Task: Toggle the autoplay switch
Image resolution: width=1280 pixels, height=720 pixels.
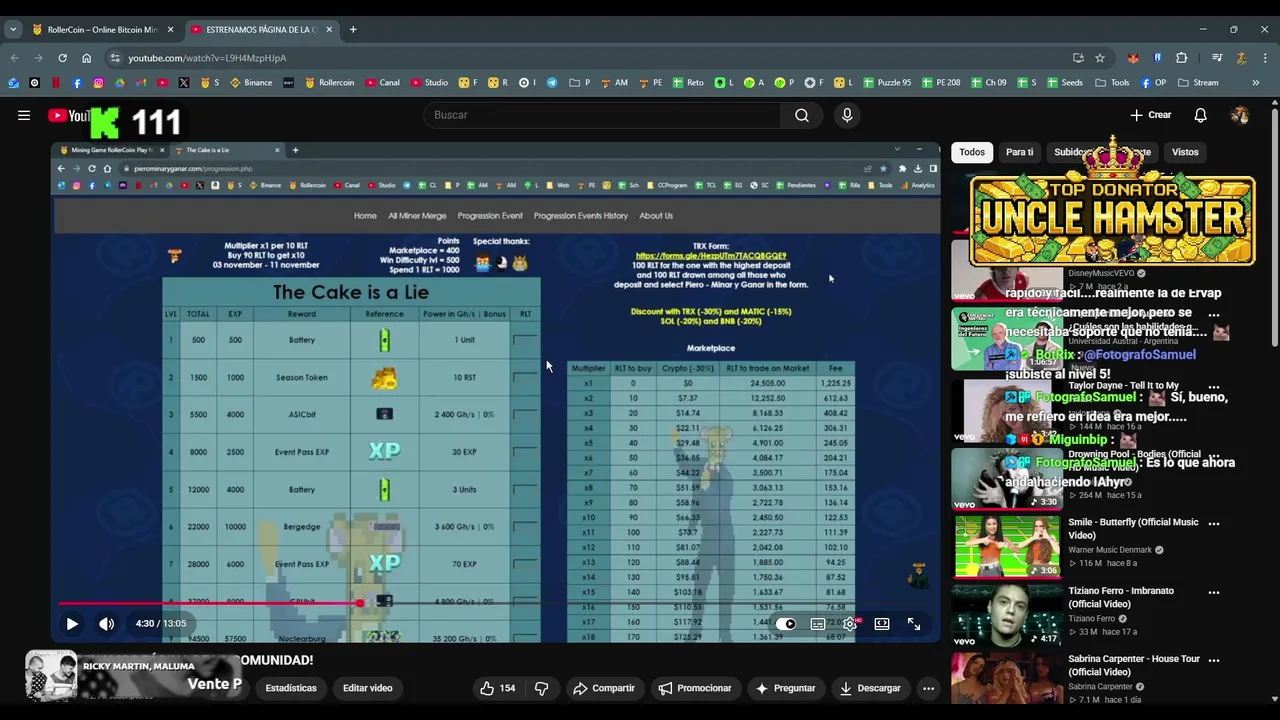Action: coord(786,624)
